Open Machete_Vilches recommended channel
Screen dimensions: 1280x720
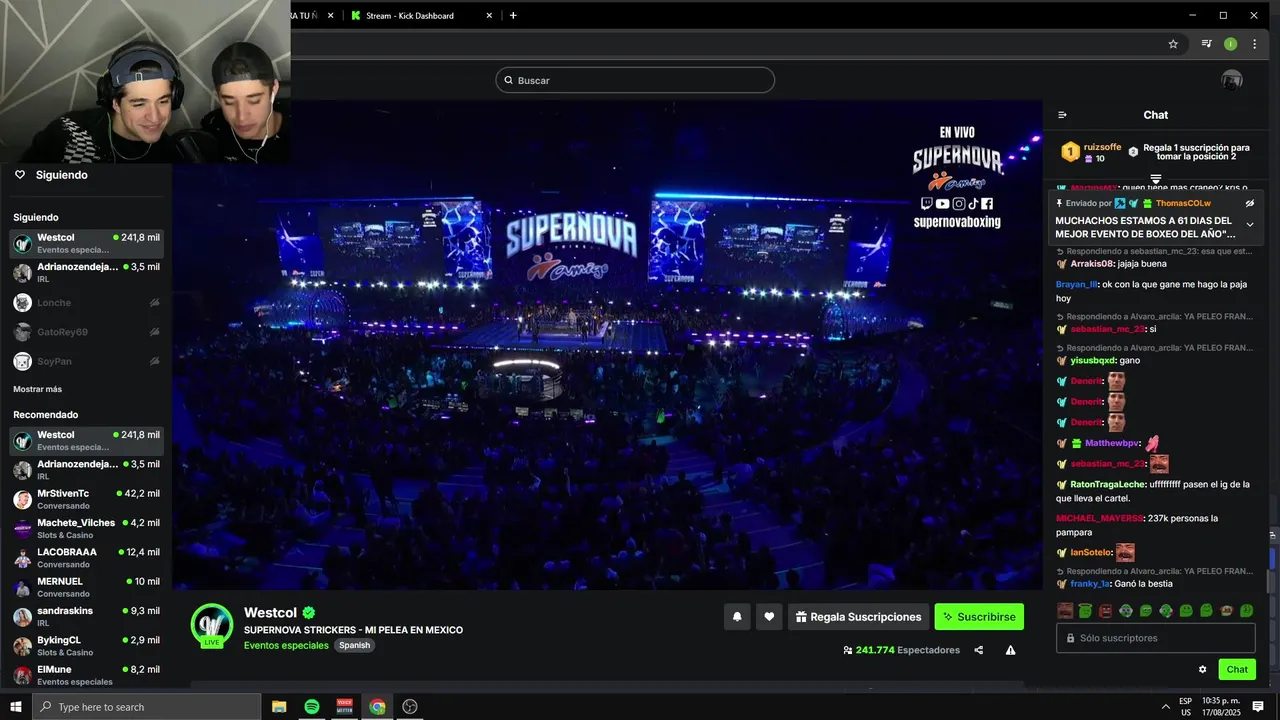[87, 528]
